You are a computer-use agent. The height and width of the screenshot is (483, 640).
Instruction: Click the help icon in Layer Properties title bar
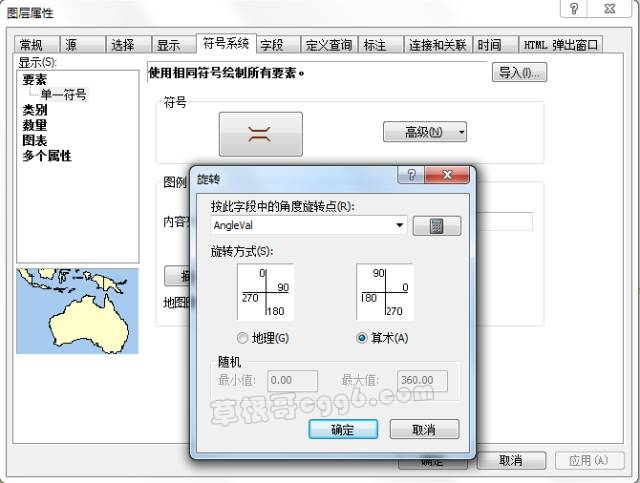pos(574,9)
